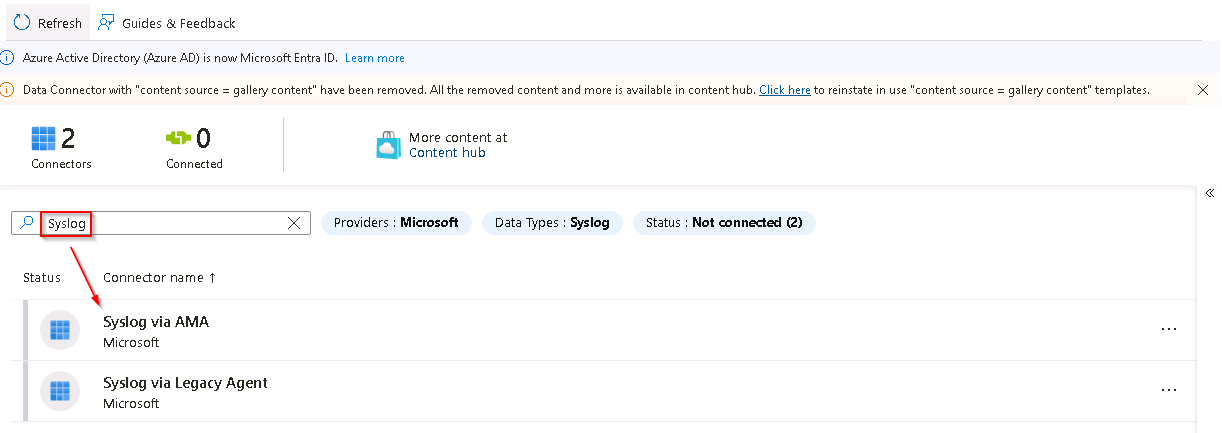Dismiss the gallery content notification banner
The width and height of the screenshot is (1222, 433).
(1203, 90)
